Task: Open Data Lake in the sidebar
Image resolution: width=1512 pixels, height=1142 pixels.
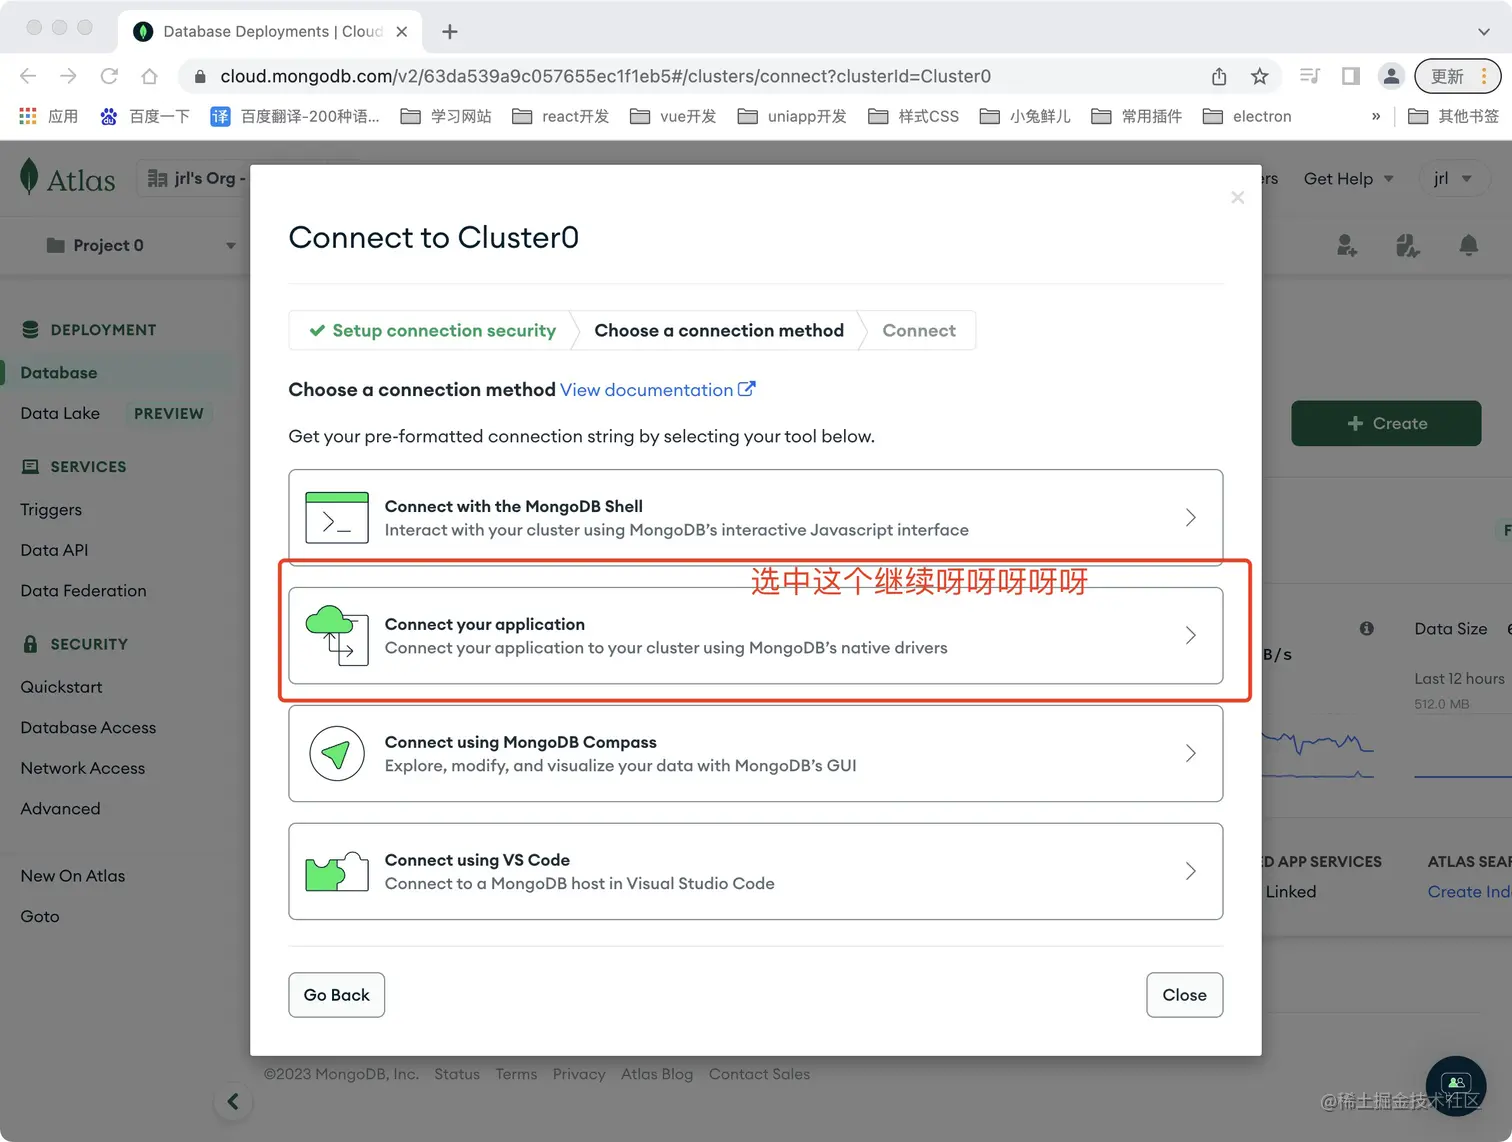Action: (60, 413)
